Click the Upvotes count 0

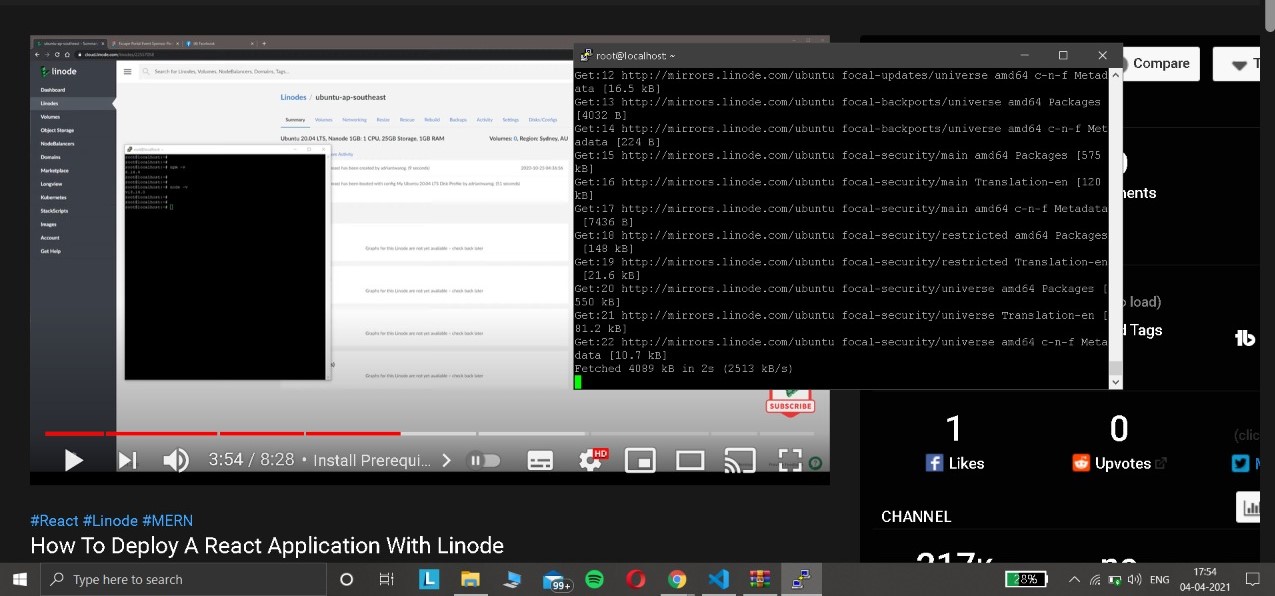(x=1119, y=429)
